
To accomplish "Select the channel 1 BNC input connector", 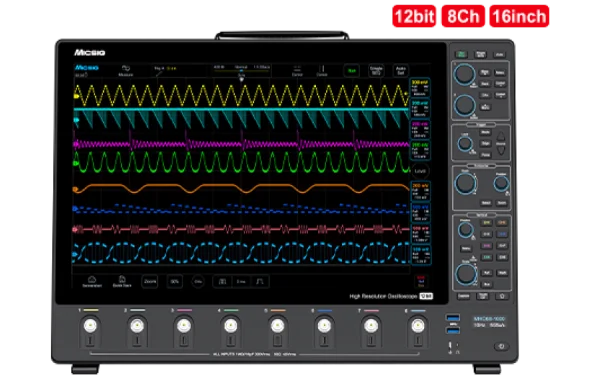I will [x=90, y=326].
